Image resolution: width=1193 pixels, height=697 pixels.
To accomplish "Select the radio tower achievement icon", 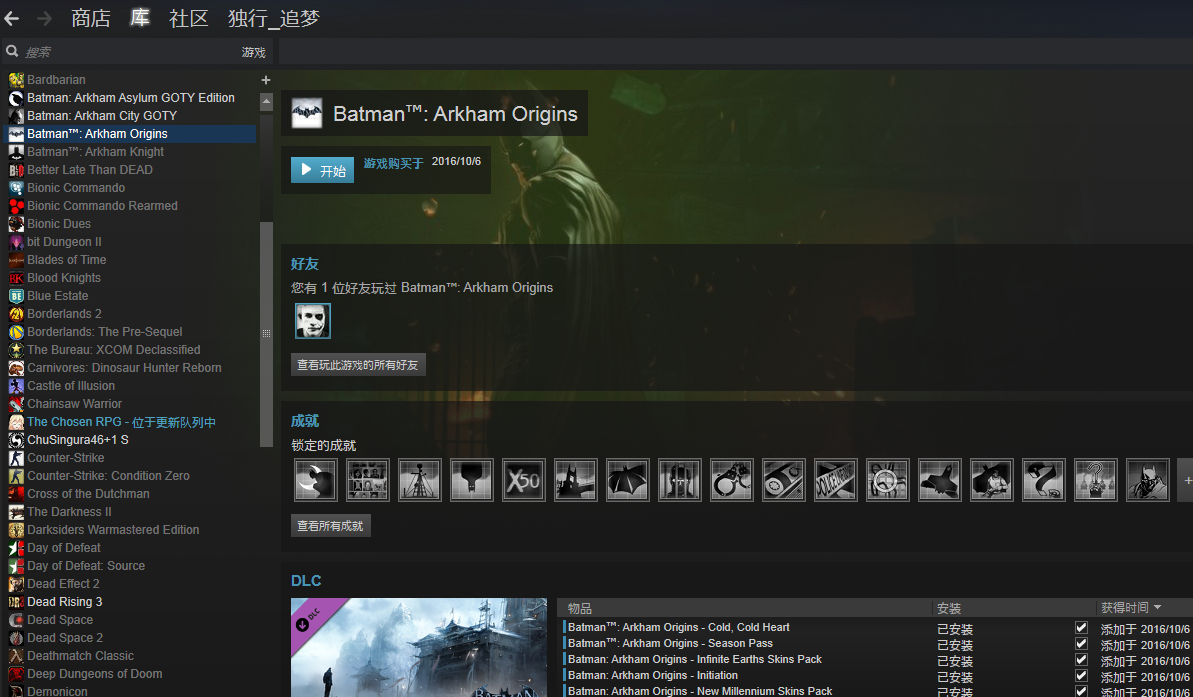I will [419, 480].
